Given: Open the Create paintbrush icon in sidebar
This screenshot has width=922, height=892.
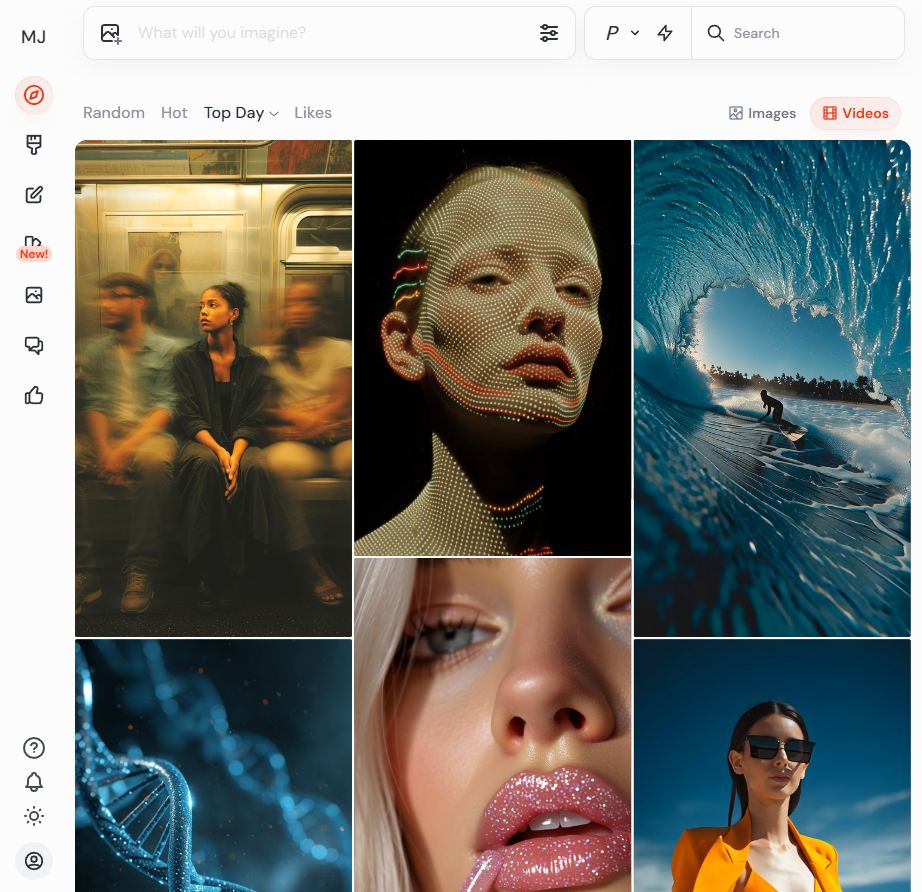Looking at the screenshot, I should pos(34,145).
